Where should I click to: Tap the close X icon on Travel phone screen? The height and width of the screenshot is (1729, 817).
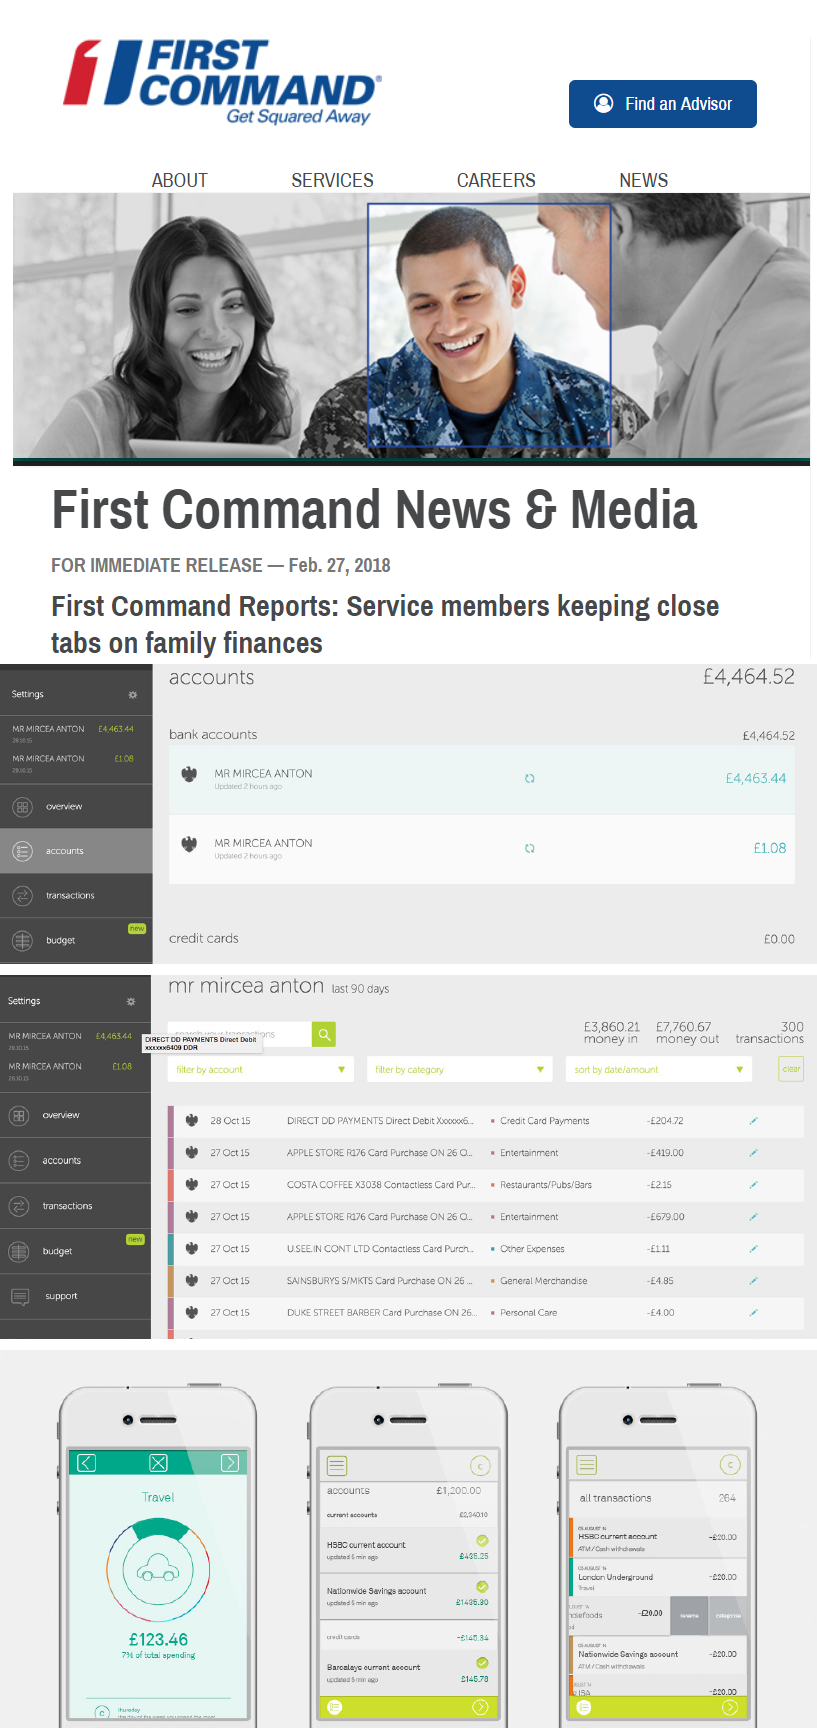click(158, 1463)
